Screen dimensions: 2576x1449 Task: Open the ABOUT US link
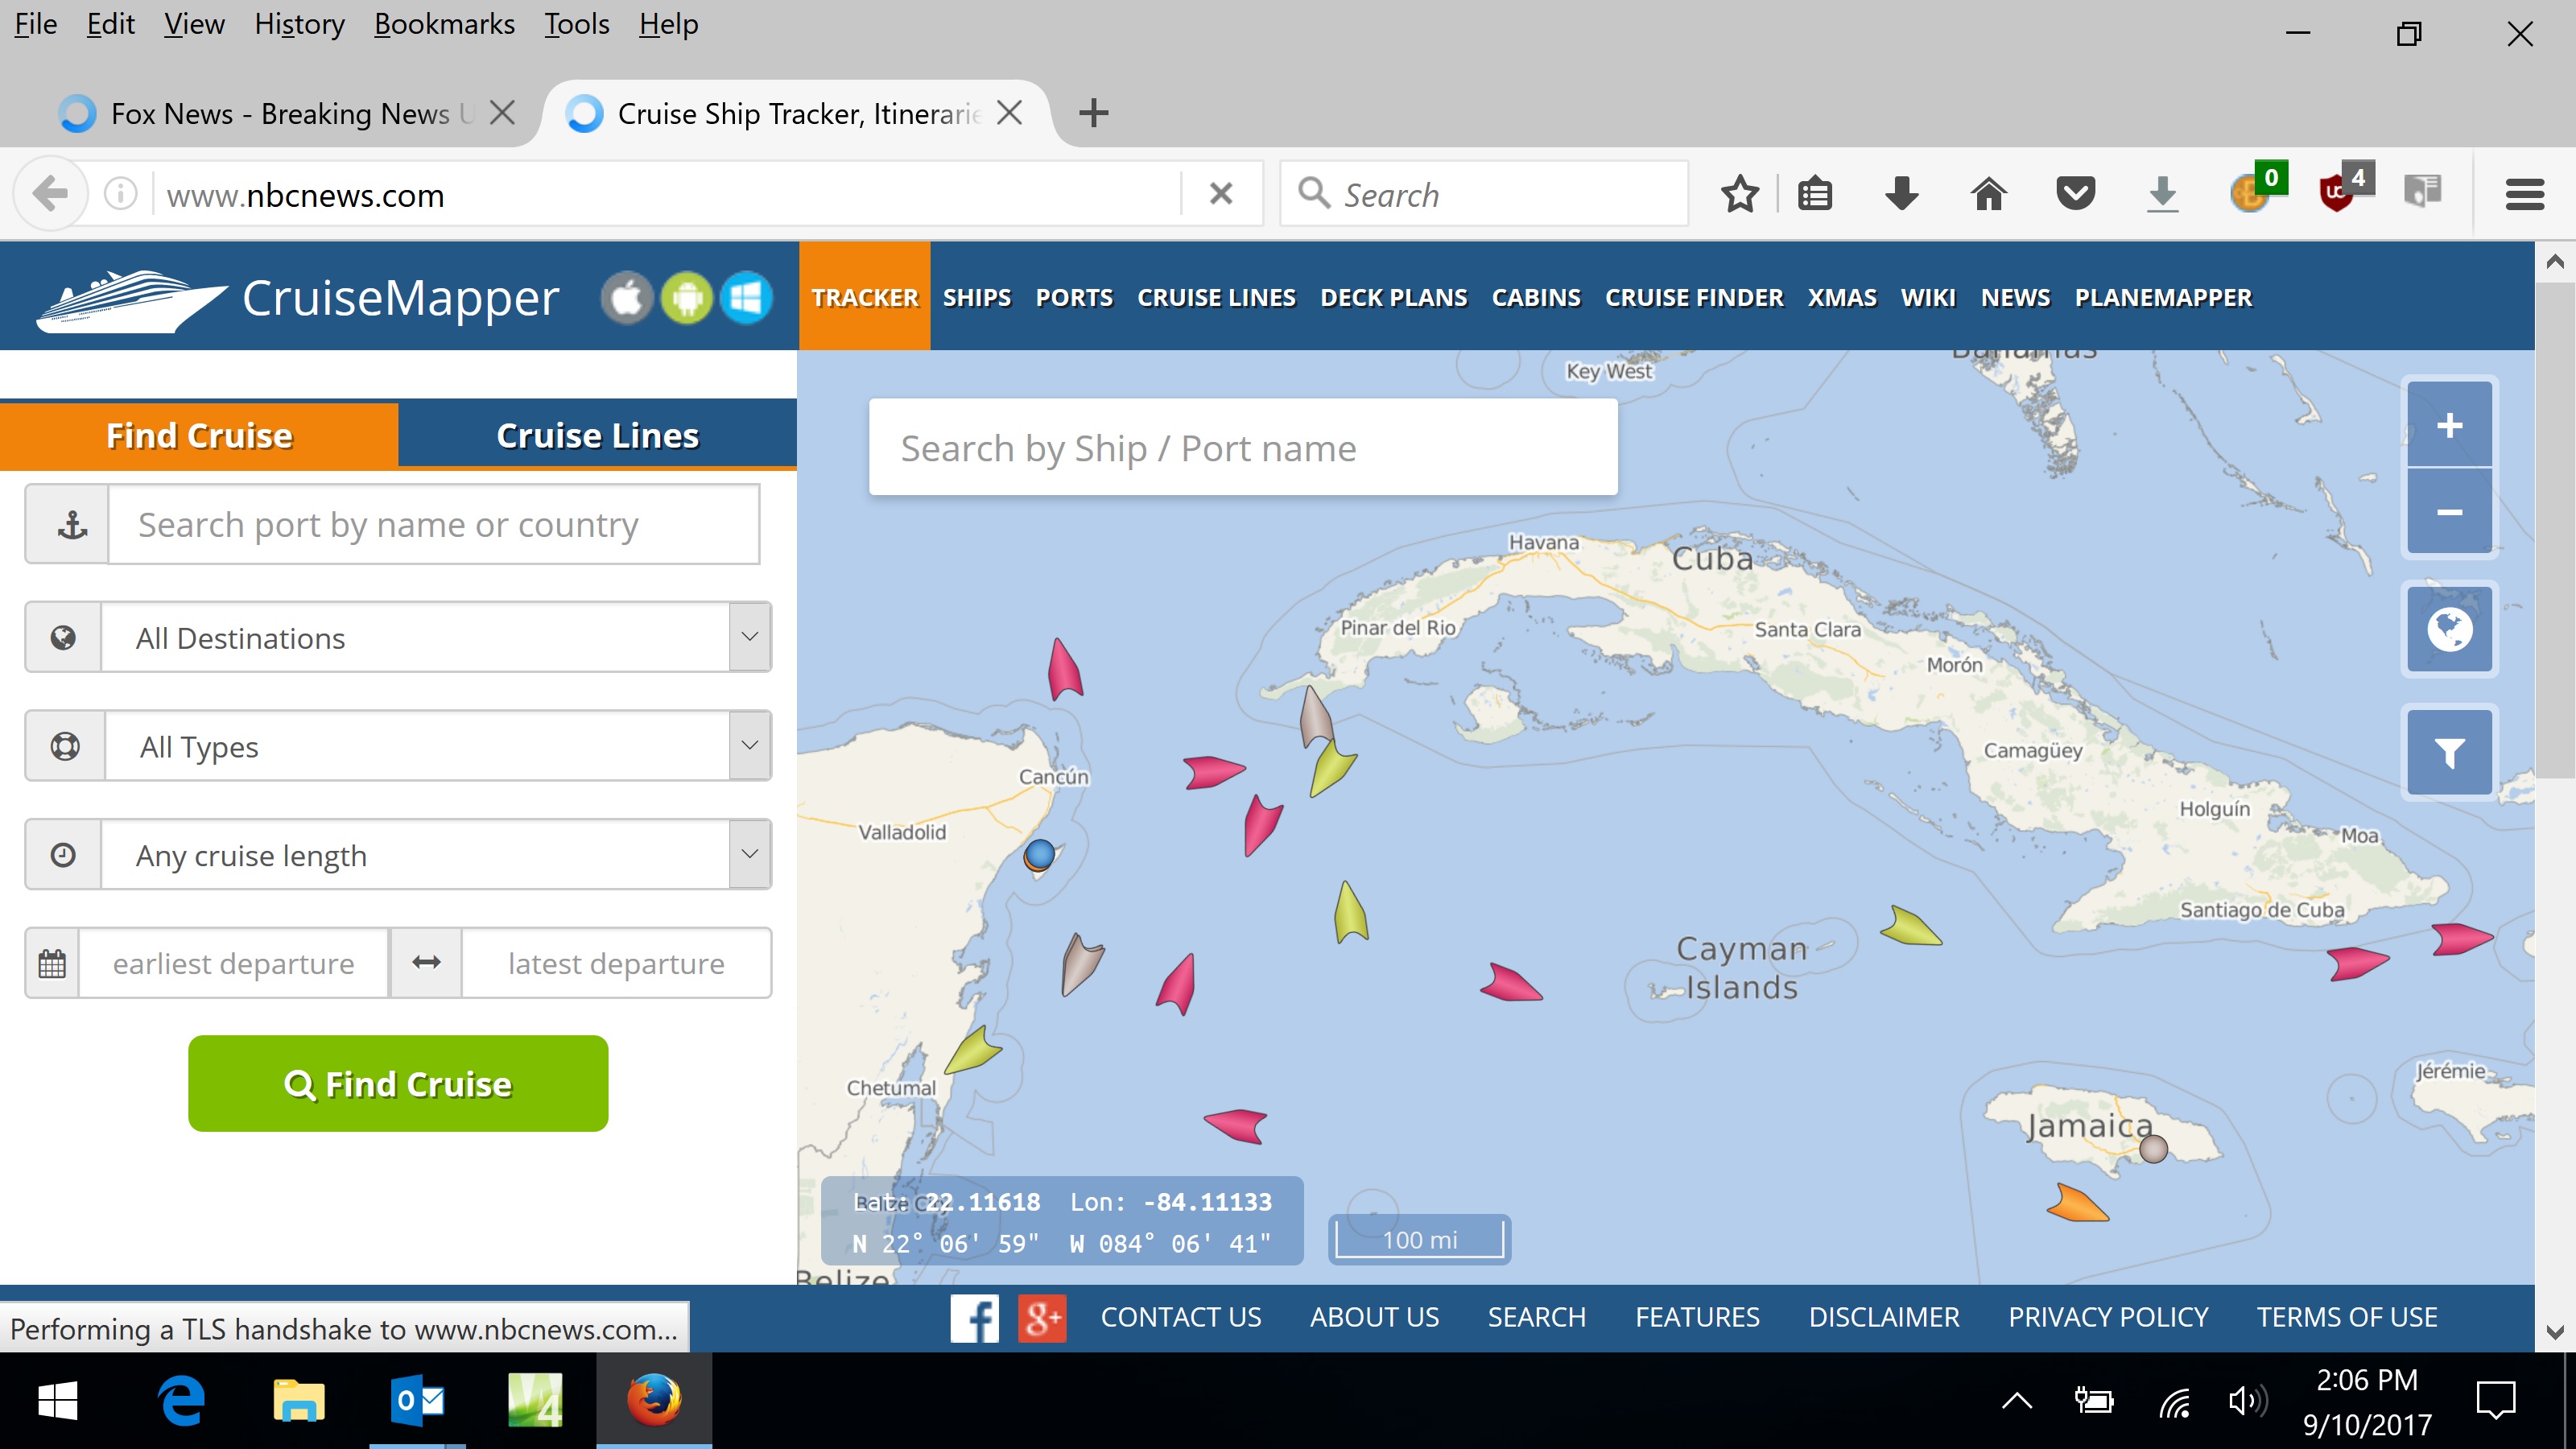[x=1375, y=1317]
